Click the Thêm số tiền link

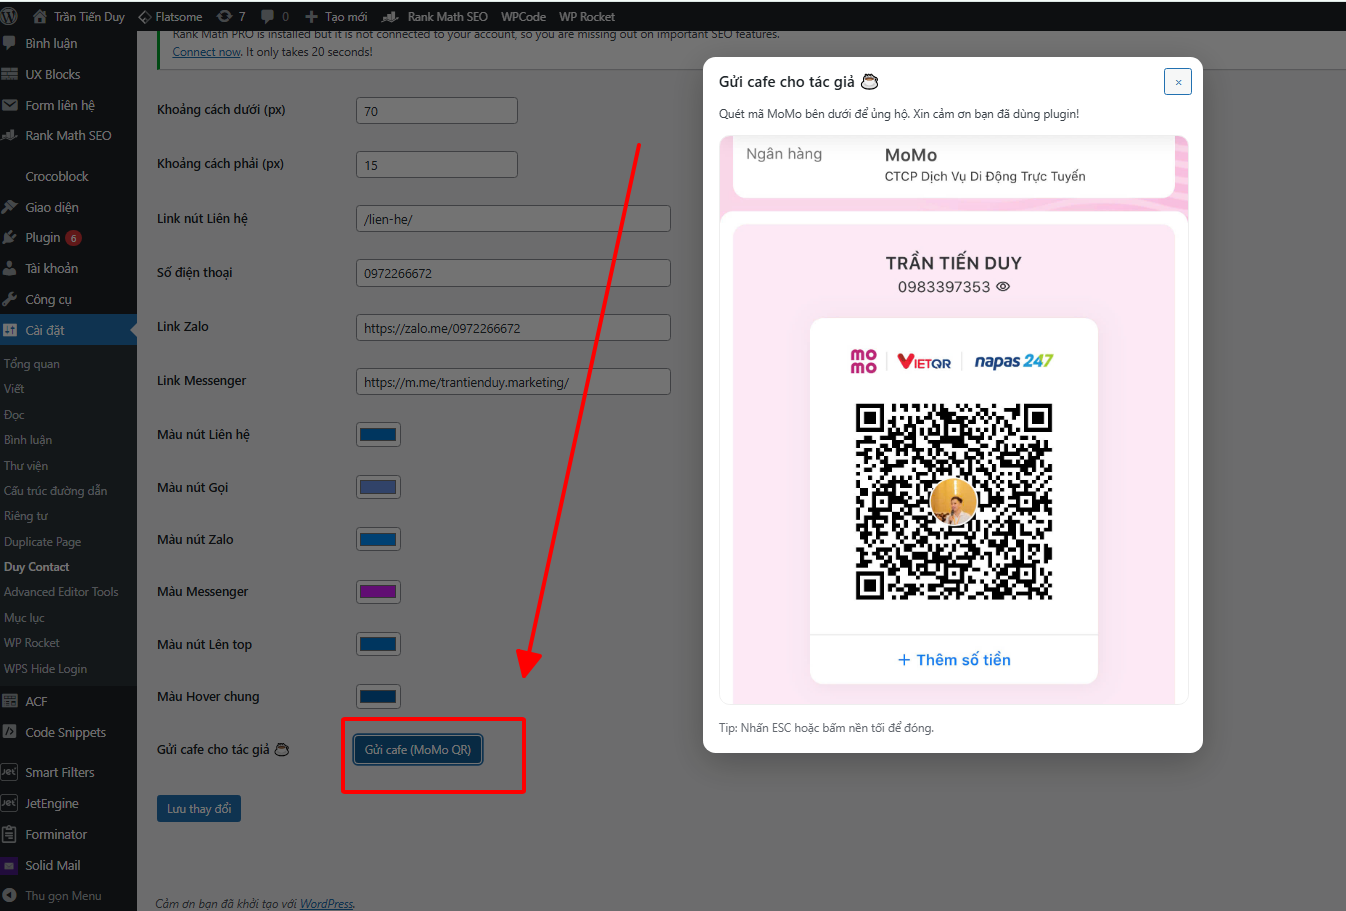coord(953,659)
